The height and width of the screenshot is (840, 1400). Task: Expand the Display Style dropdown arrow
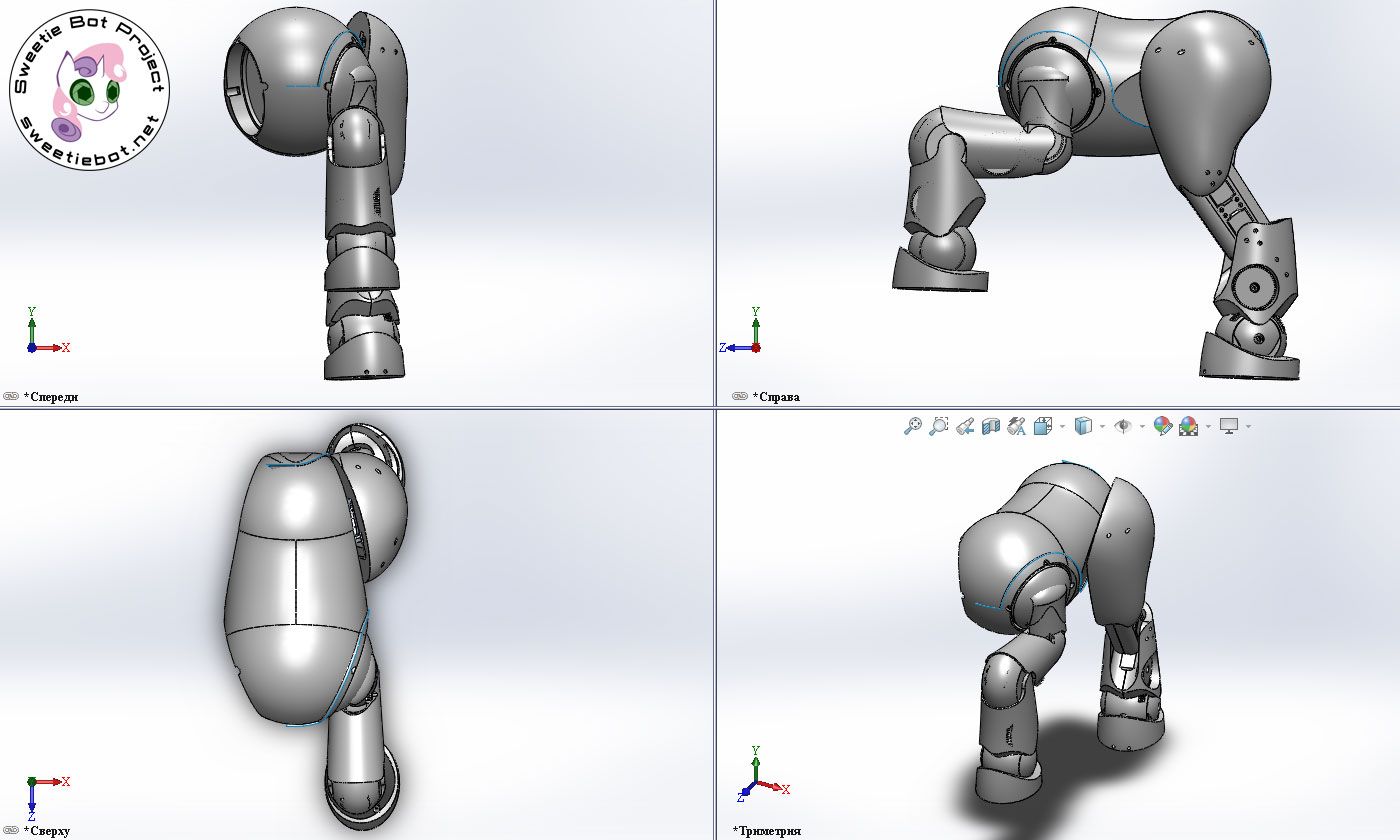[1102, 427]
